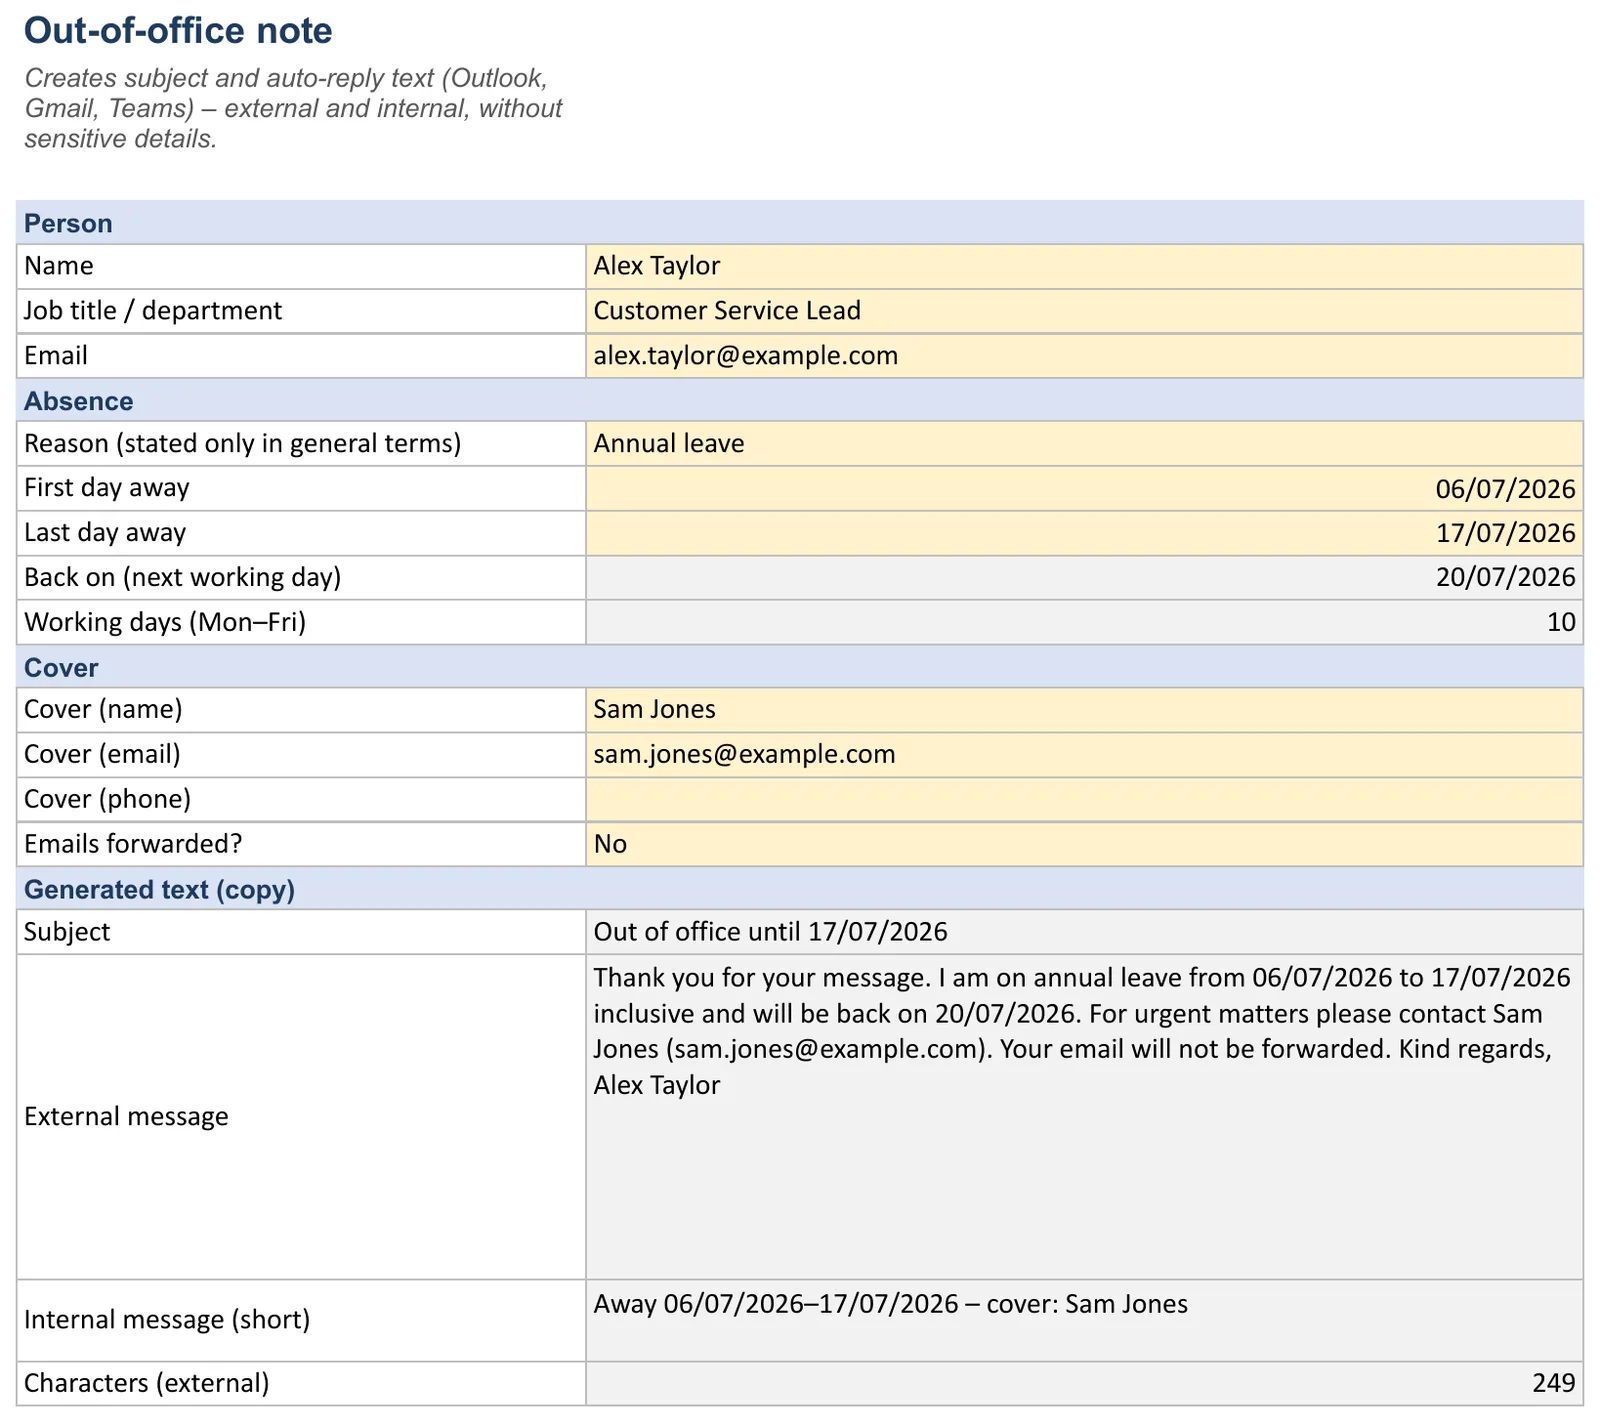Click the Reason (stated only in general terms) label

(x=243, y=443)
